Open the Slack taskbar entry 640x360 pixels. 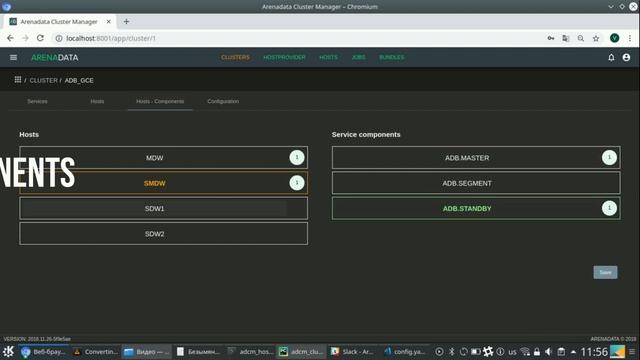(352, 351)
